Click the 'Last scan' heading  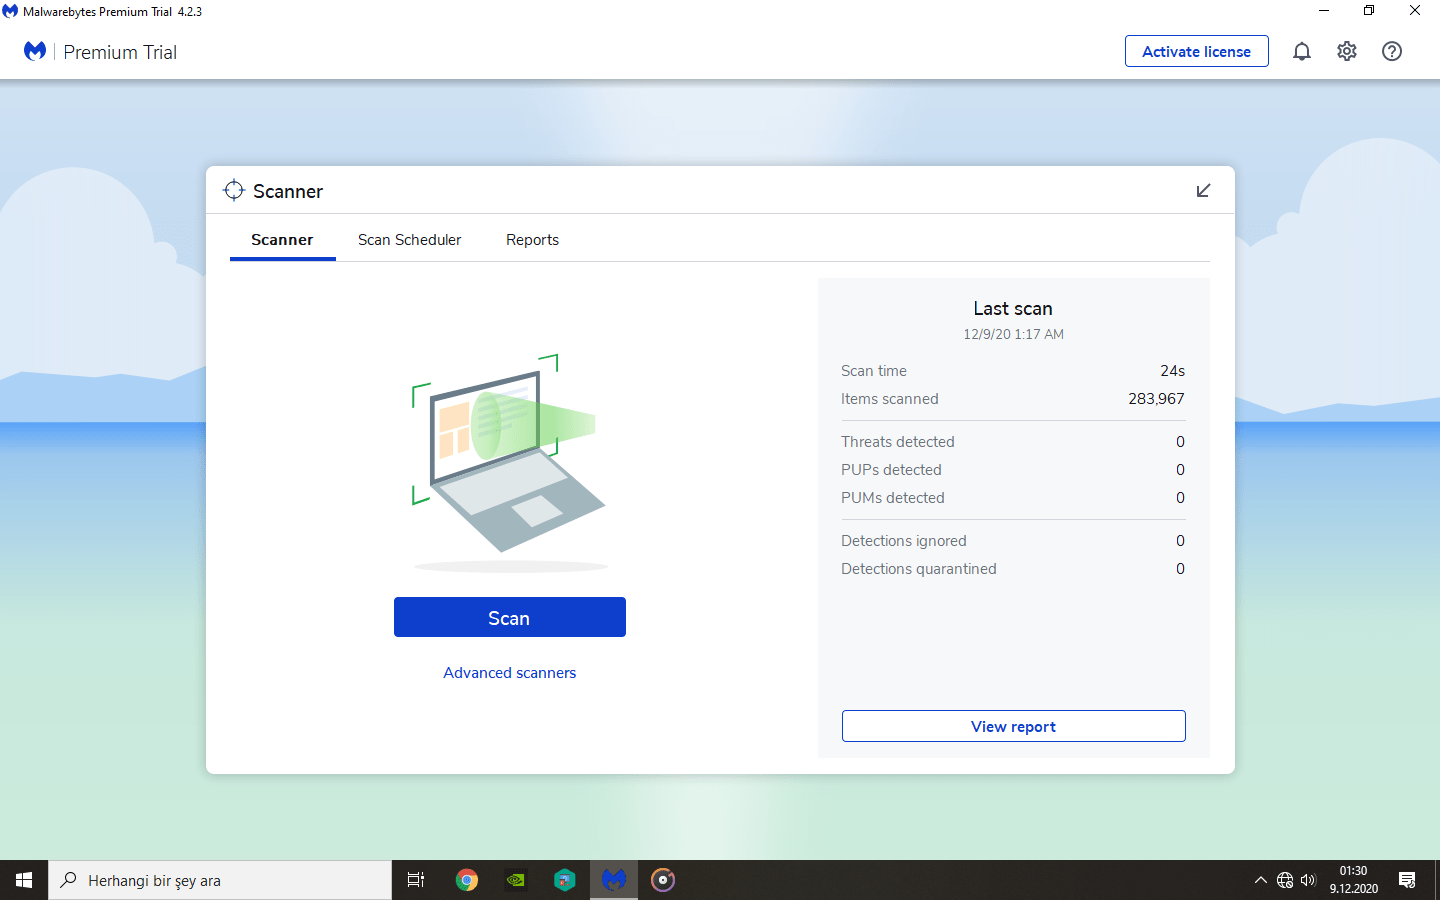click(1013, 309)
